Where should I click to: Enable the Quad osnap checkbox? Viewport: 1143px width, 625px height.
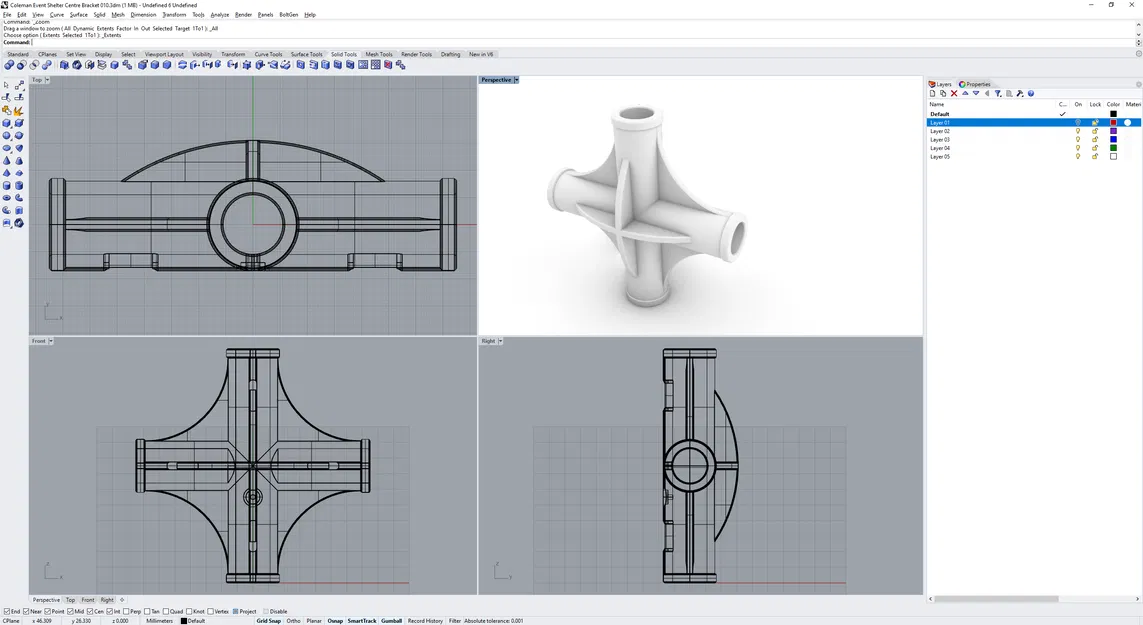(166, 611)
